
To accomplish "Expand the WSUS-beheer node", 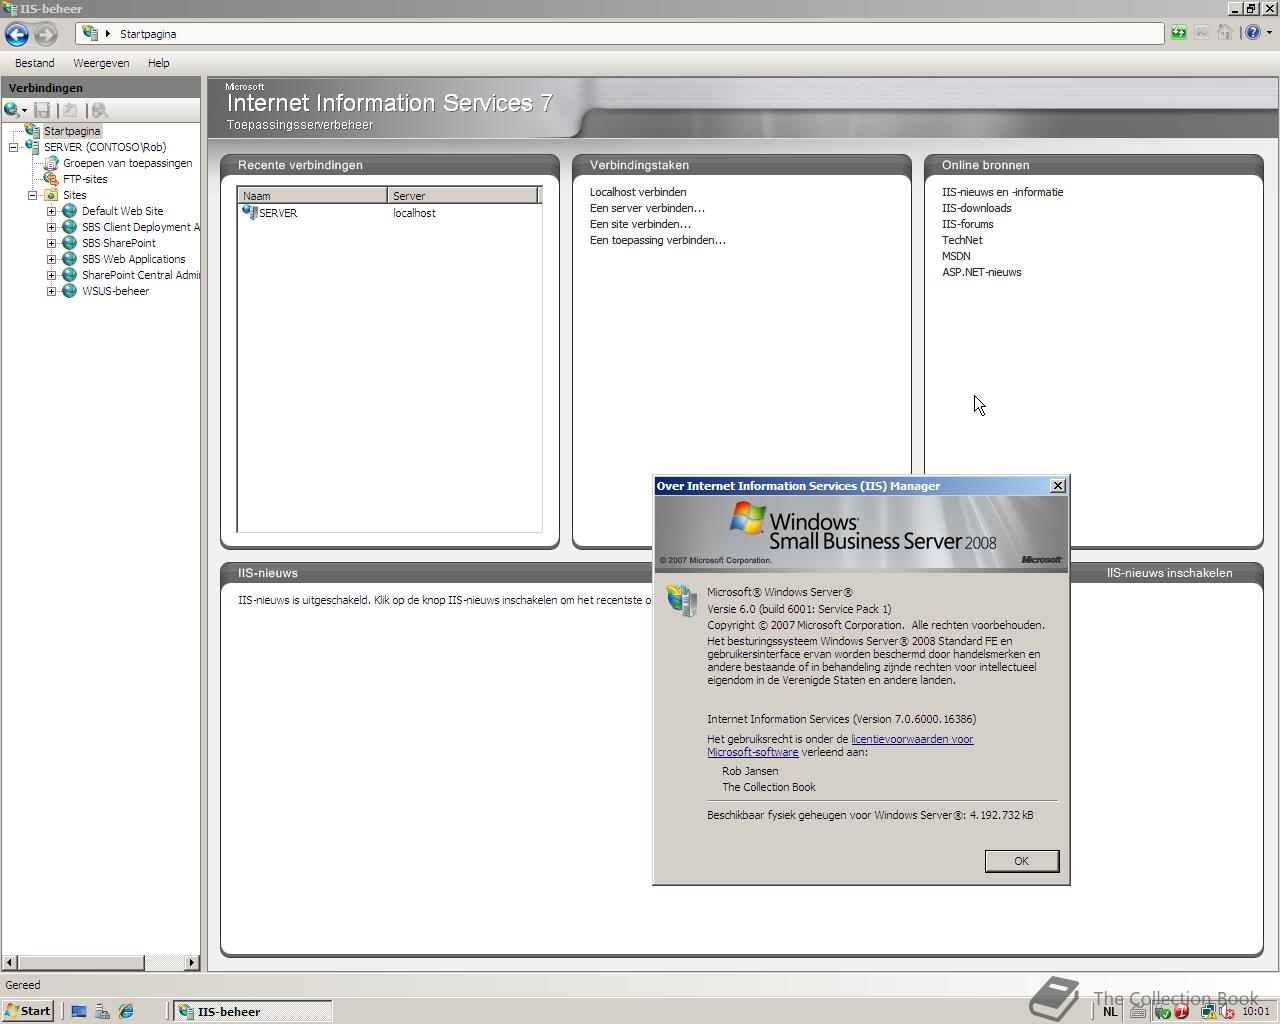I will (51, 291).
